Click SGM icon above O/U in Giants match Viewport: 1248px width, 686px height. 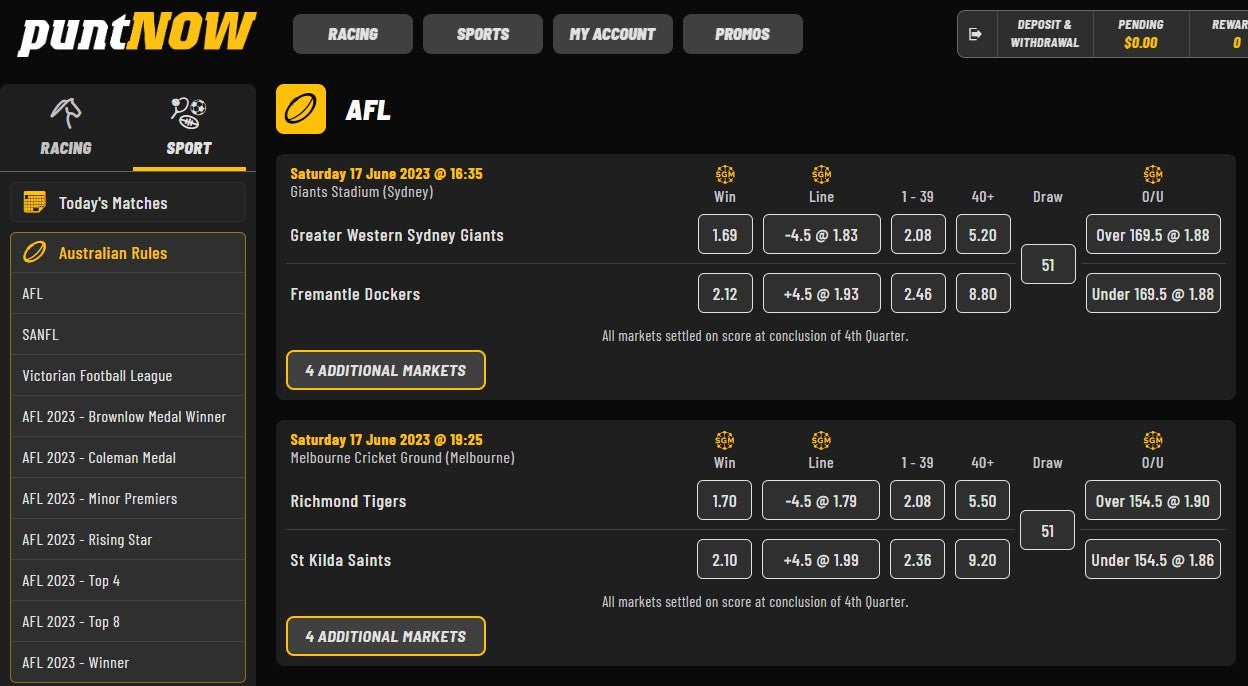(x=1153, y=174)
